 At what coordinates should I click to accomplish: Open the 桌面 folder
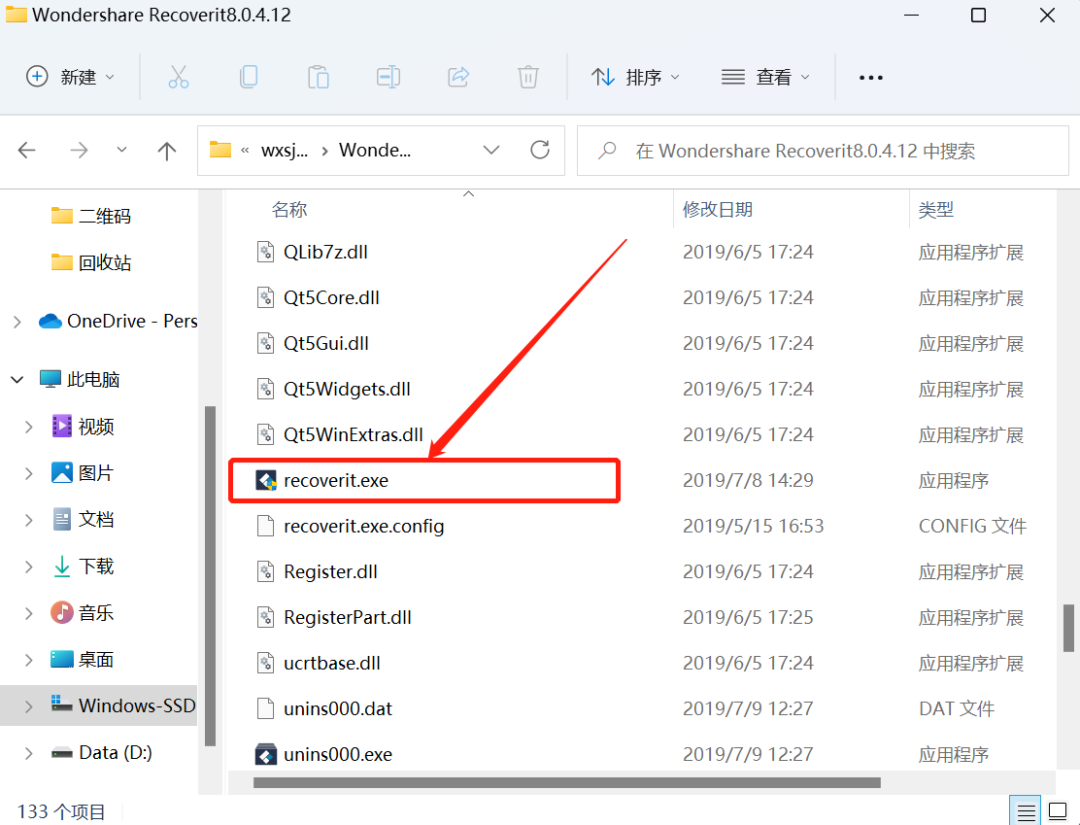click(83, 659)
